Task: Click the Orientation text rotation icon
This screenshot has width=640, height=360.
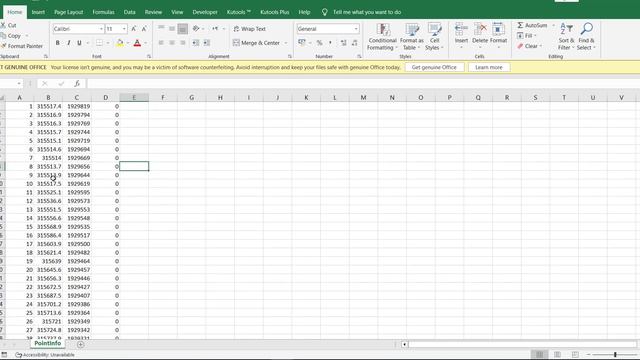Action: (196, 29)
